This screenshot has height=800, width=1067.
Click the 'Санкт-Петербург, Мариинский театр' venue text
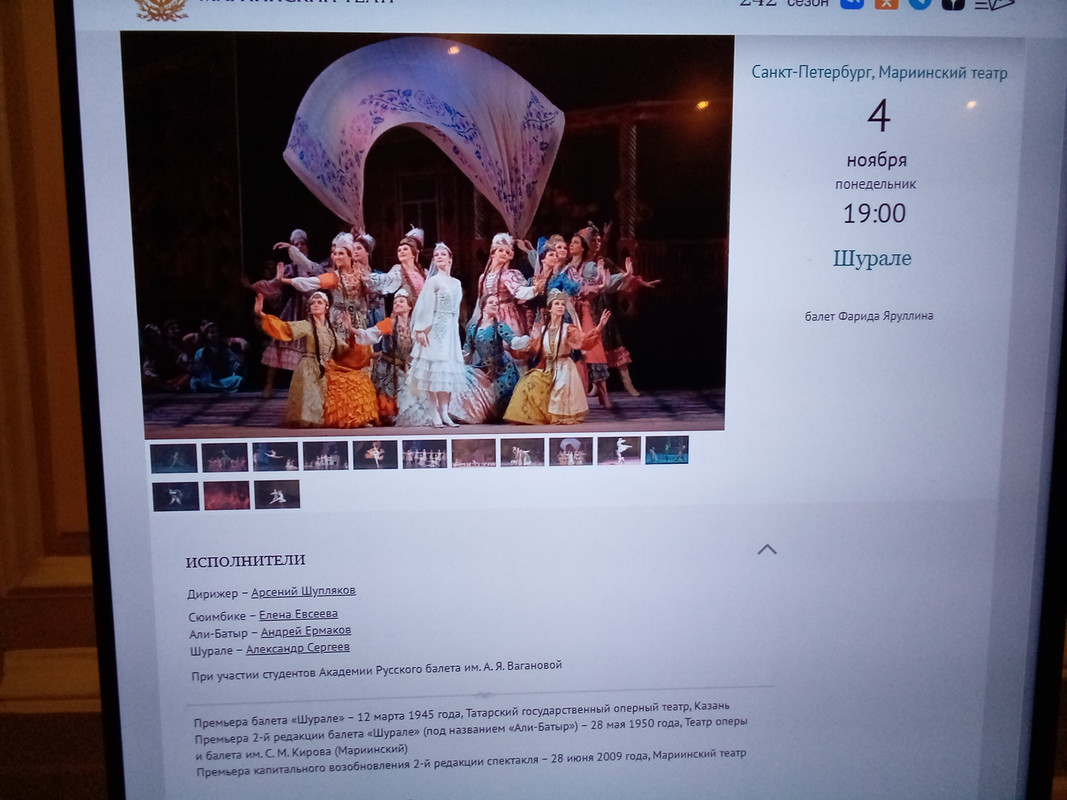[x=879, y=73]
